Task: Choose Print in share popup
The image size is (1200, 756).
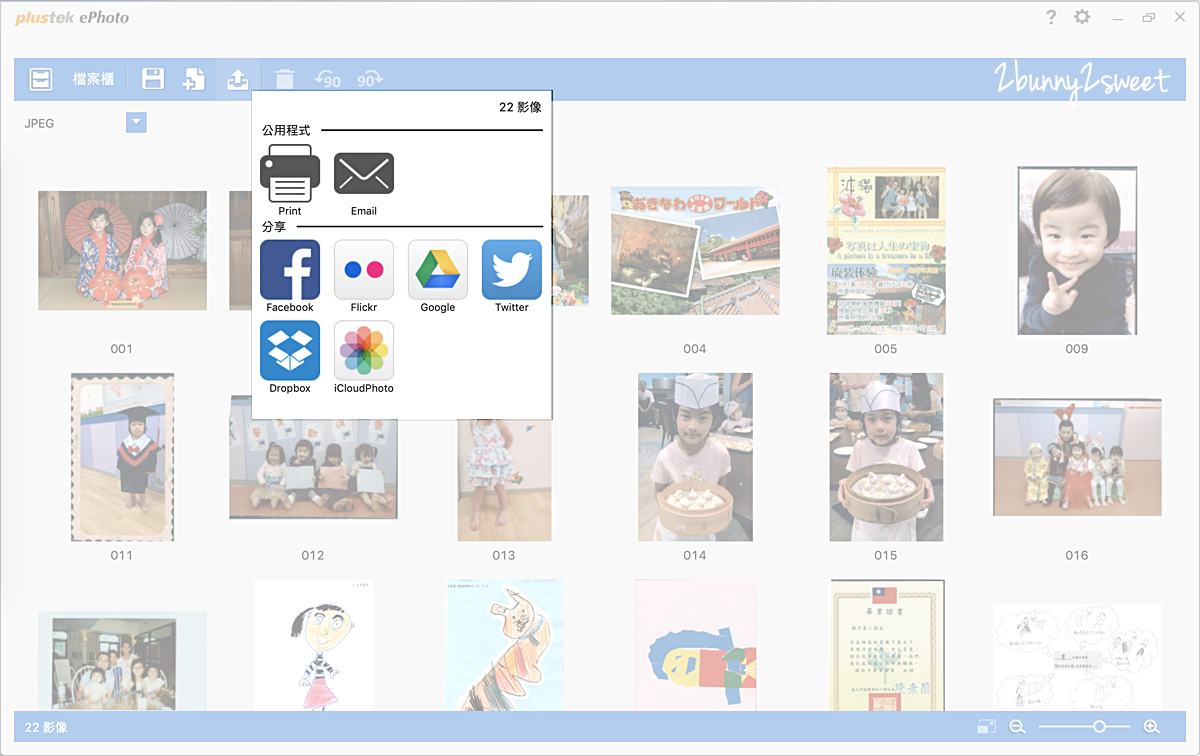Action: (290, 180)
